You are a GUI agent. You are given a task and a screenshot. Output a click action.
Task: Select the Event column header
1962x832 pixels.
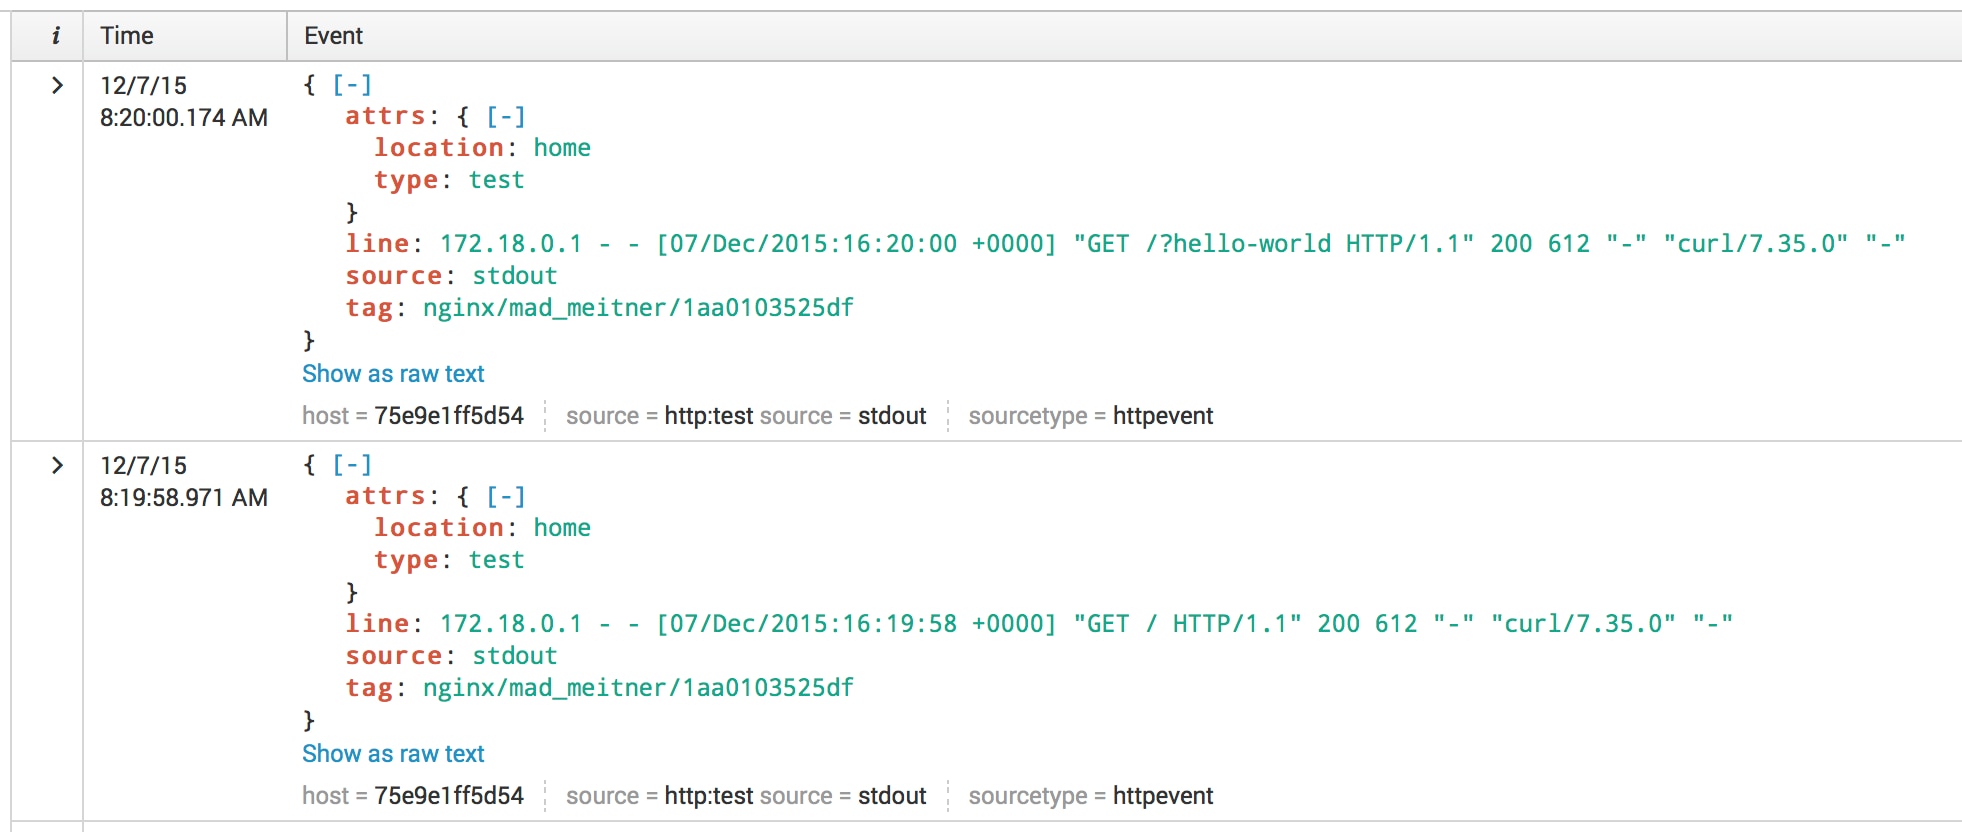pyautogui.click(x=333, y=36)
